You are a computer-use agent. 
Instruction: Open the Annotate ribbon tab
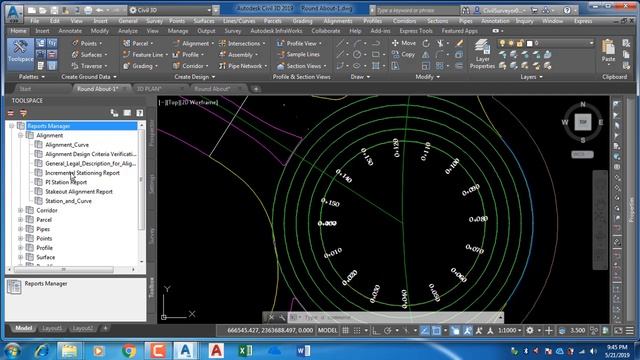click(x=70, y=31)
